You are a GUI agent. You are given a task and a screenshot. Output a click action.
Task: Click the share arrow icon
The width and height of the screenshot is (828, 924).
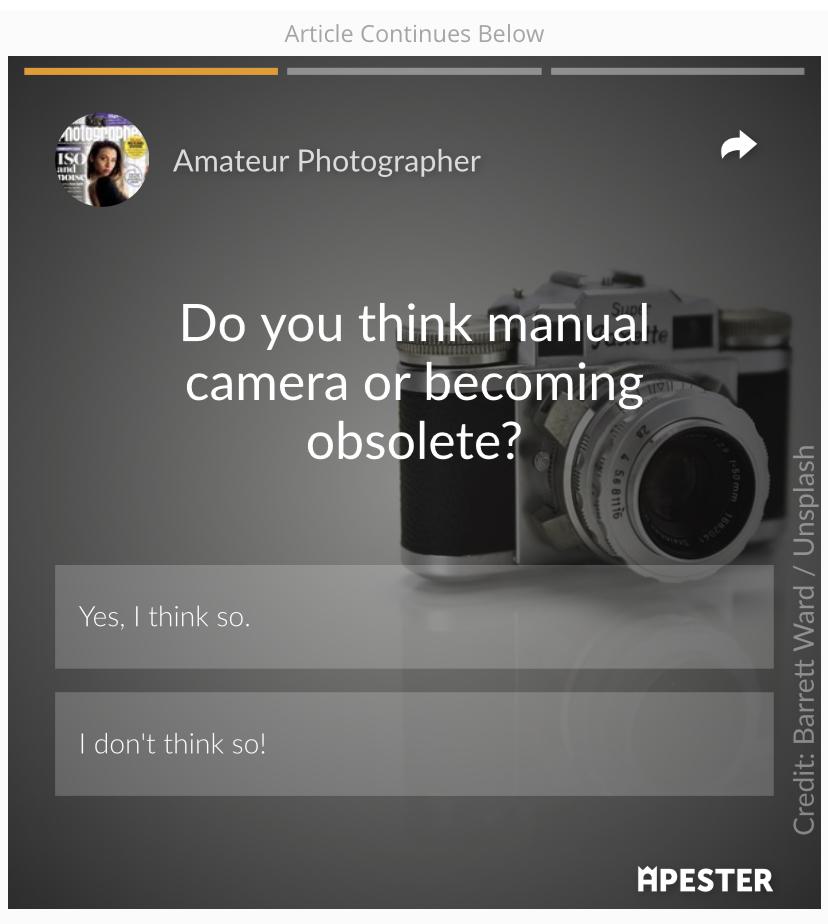[738, 145]
